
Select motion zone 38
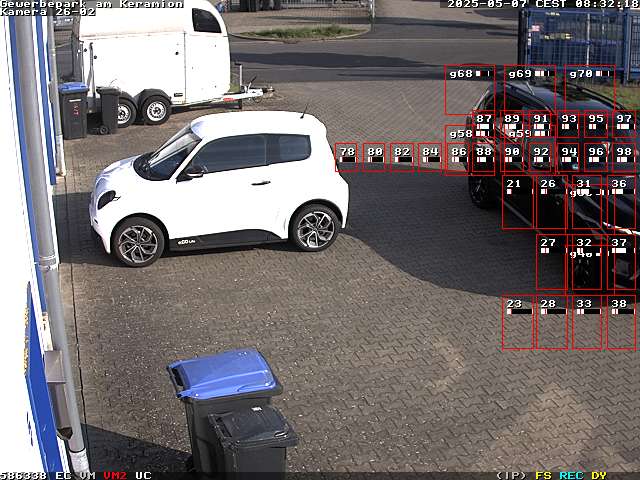pyautogui.click(x=622, y=322)
